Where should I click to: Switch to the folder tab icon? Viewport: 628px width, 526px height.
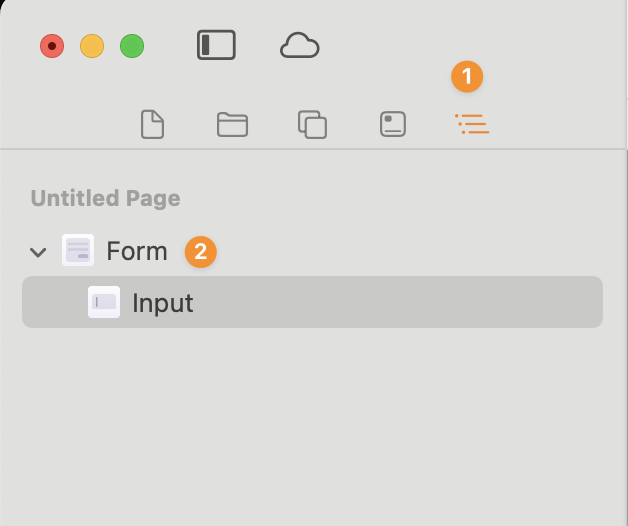pos(232,125)
